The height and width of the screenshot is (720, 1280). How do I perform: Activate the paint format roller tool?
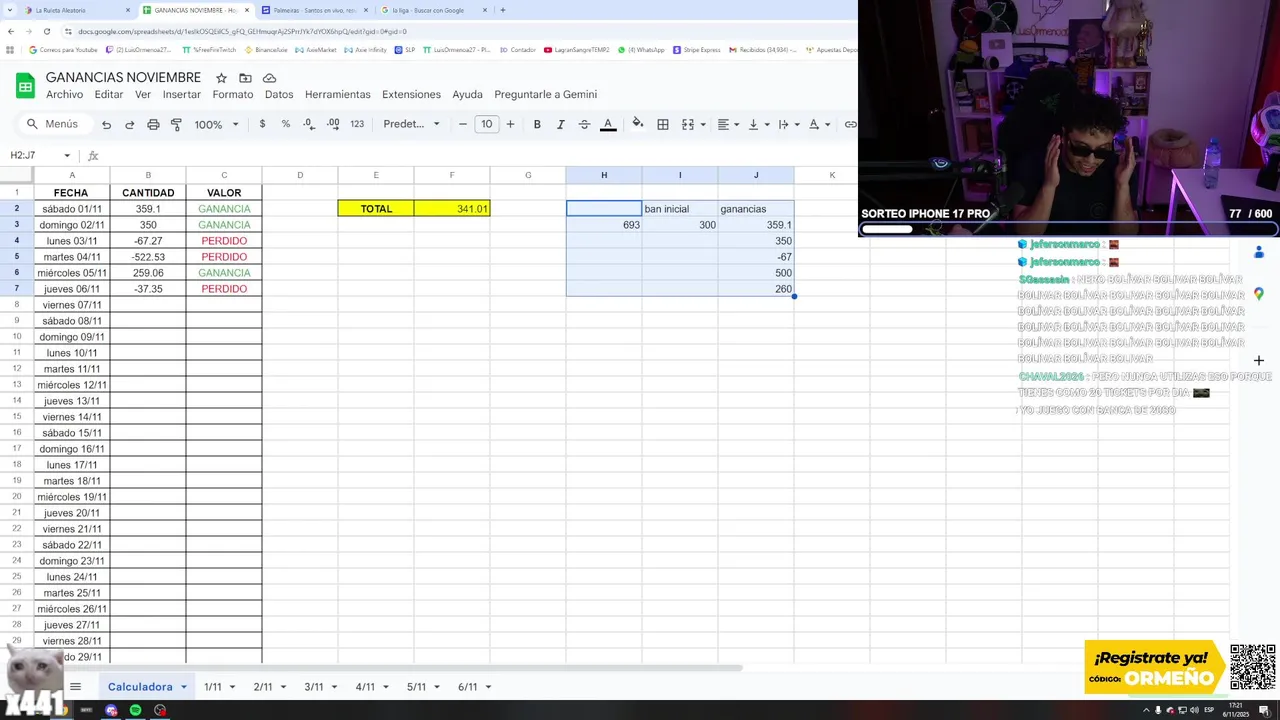[176, 124]
